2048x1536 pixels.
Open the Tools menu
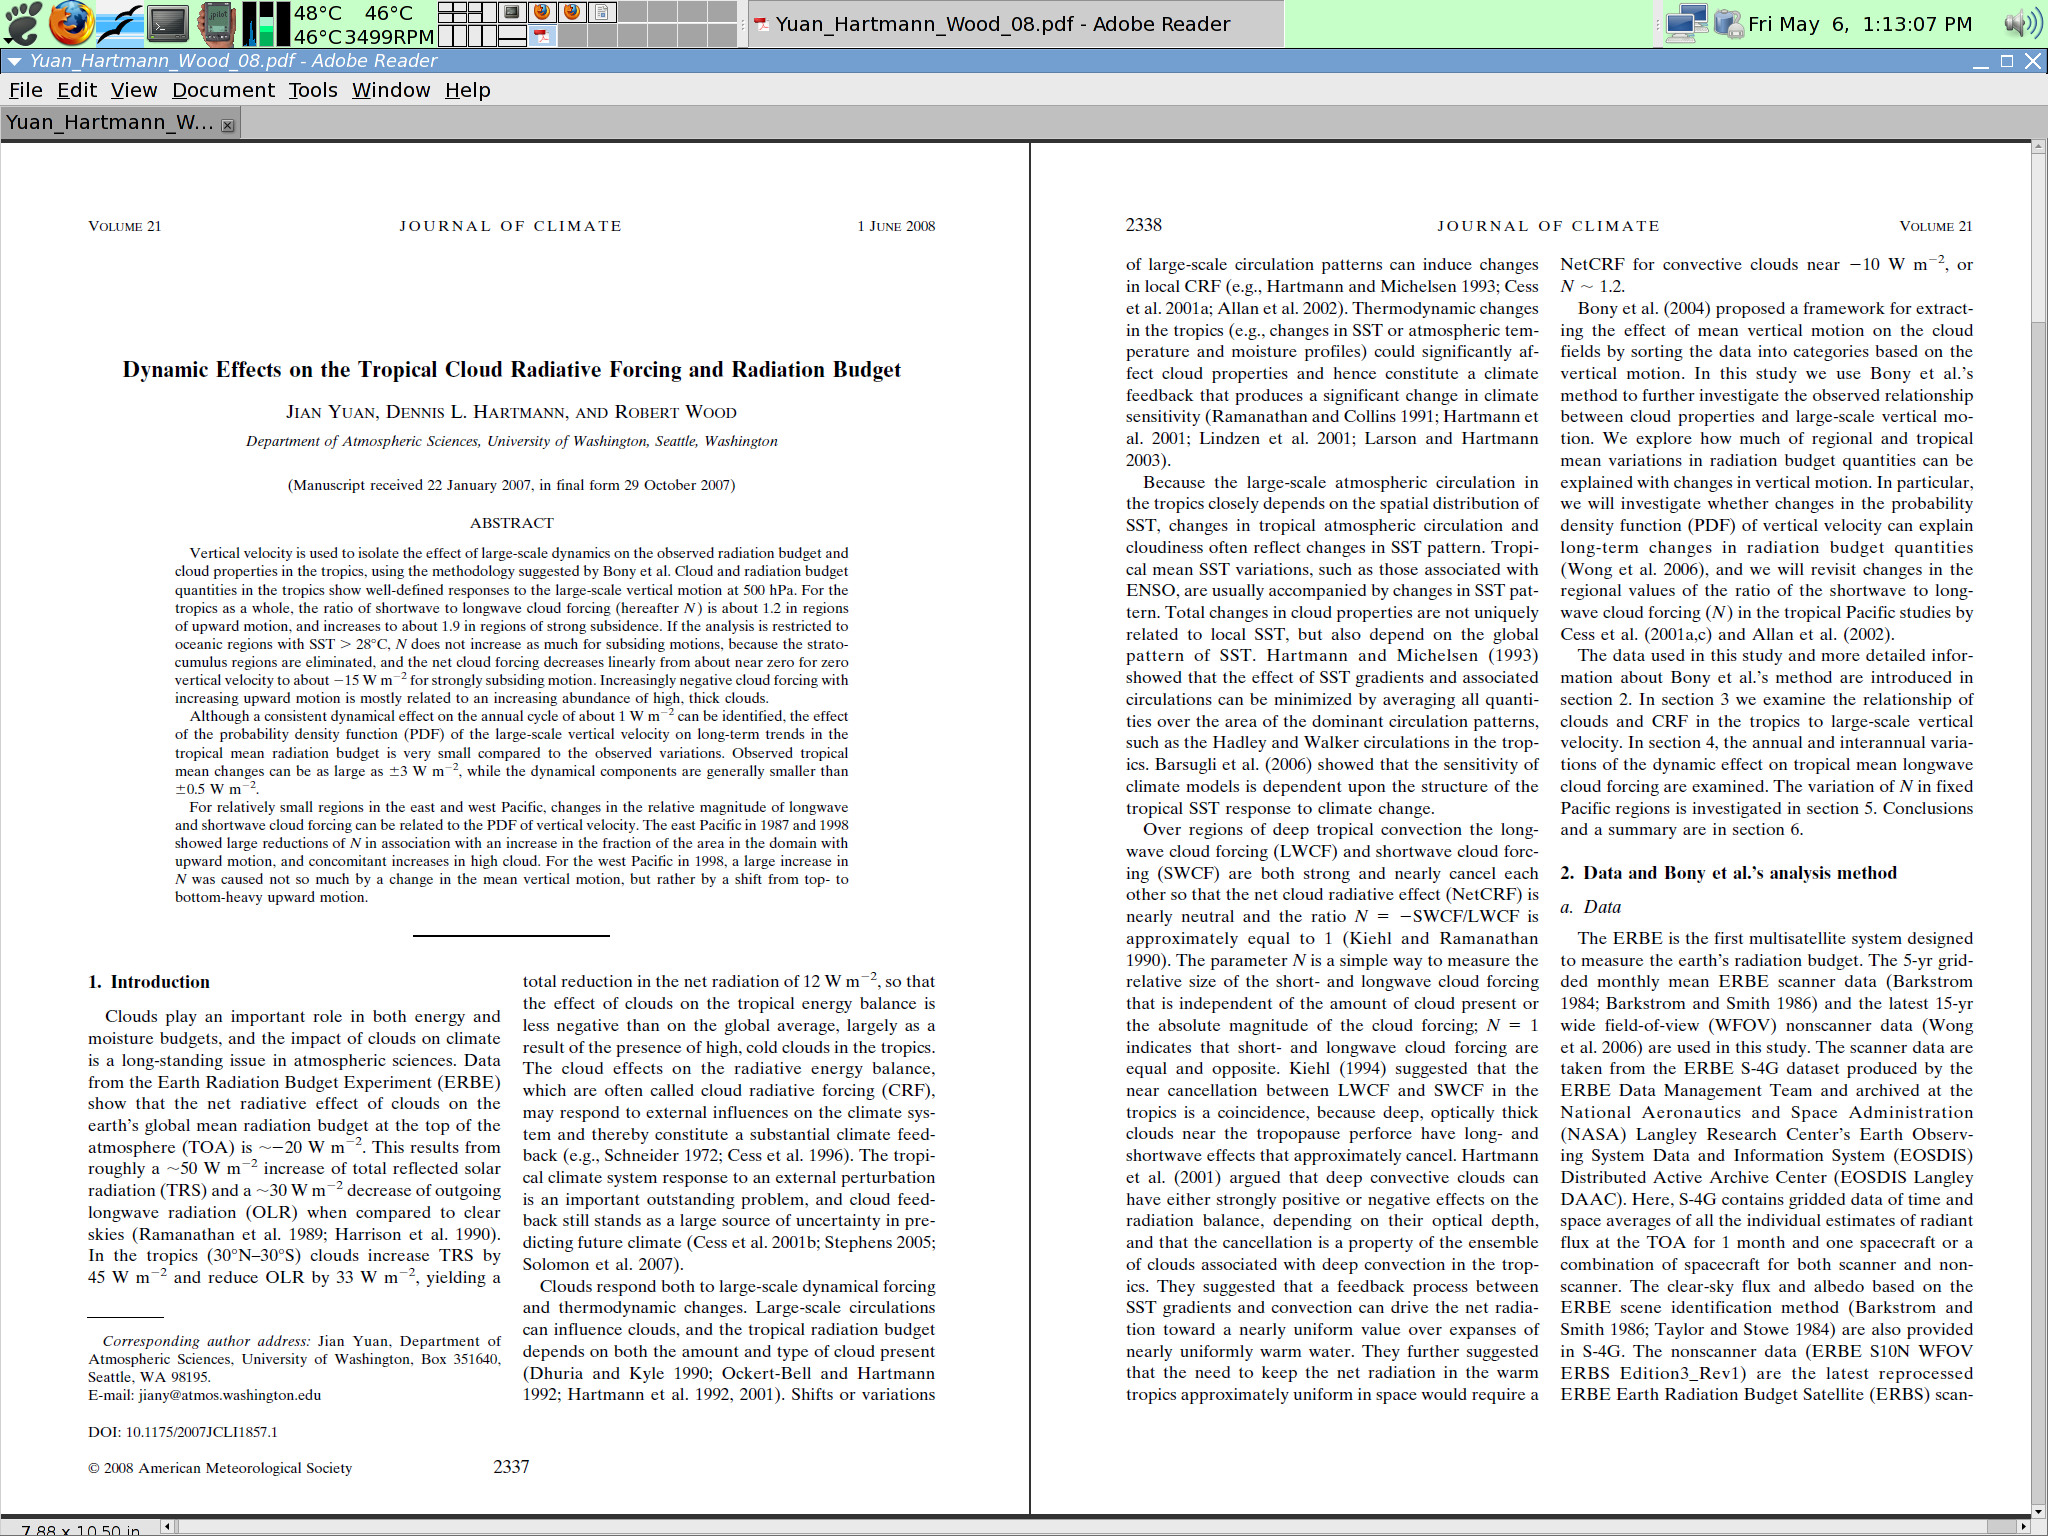313,90
